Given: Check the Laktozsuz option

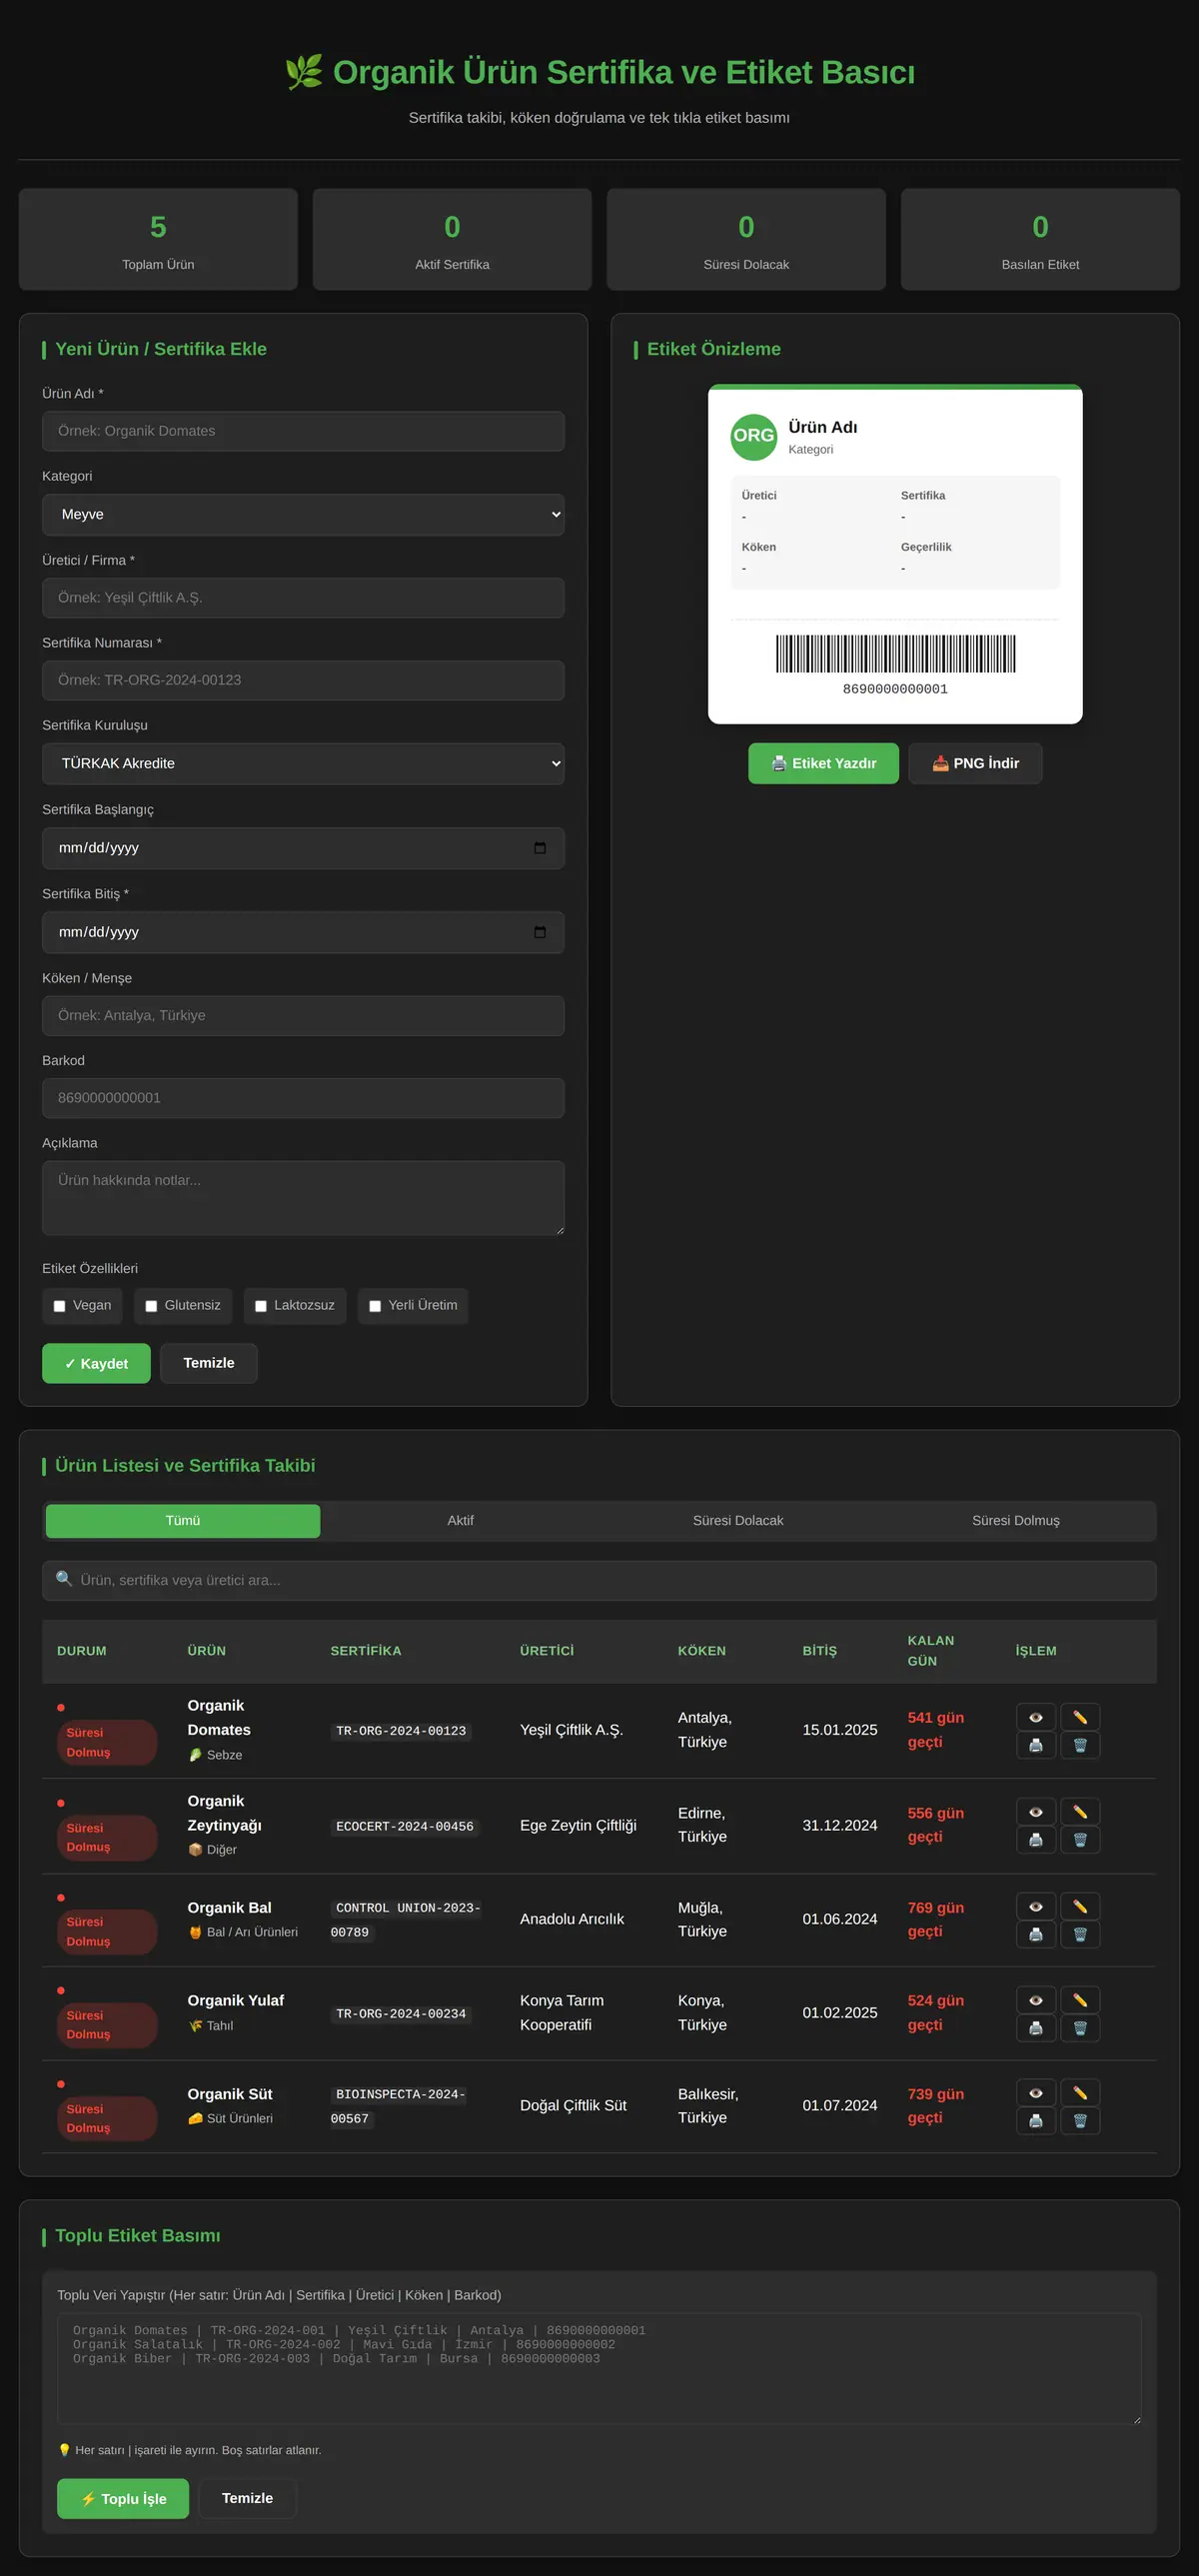Looking at the screenshot, I should coord(261,1306).
